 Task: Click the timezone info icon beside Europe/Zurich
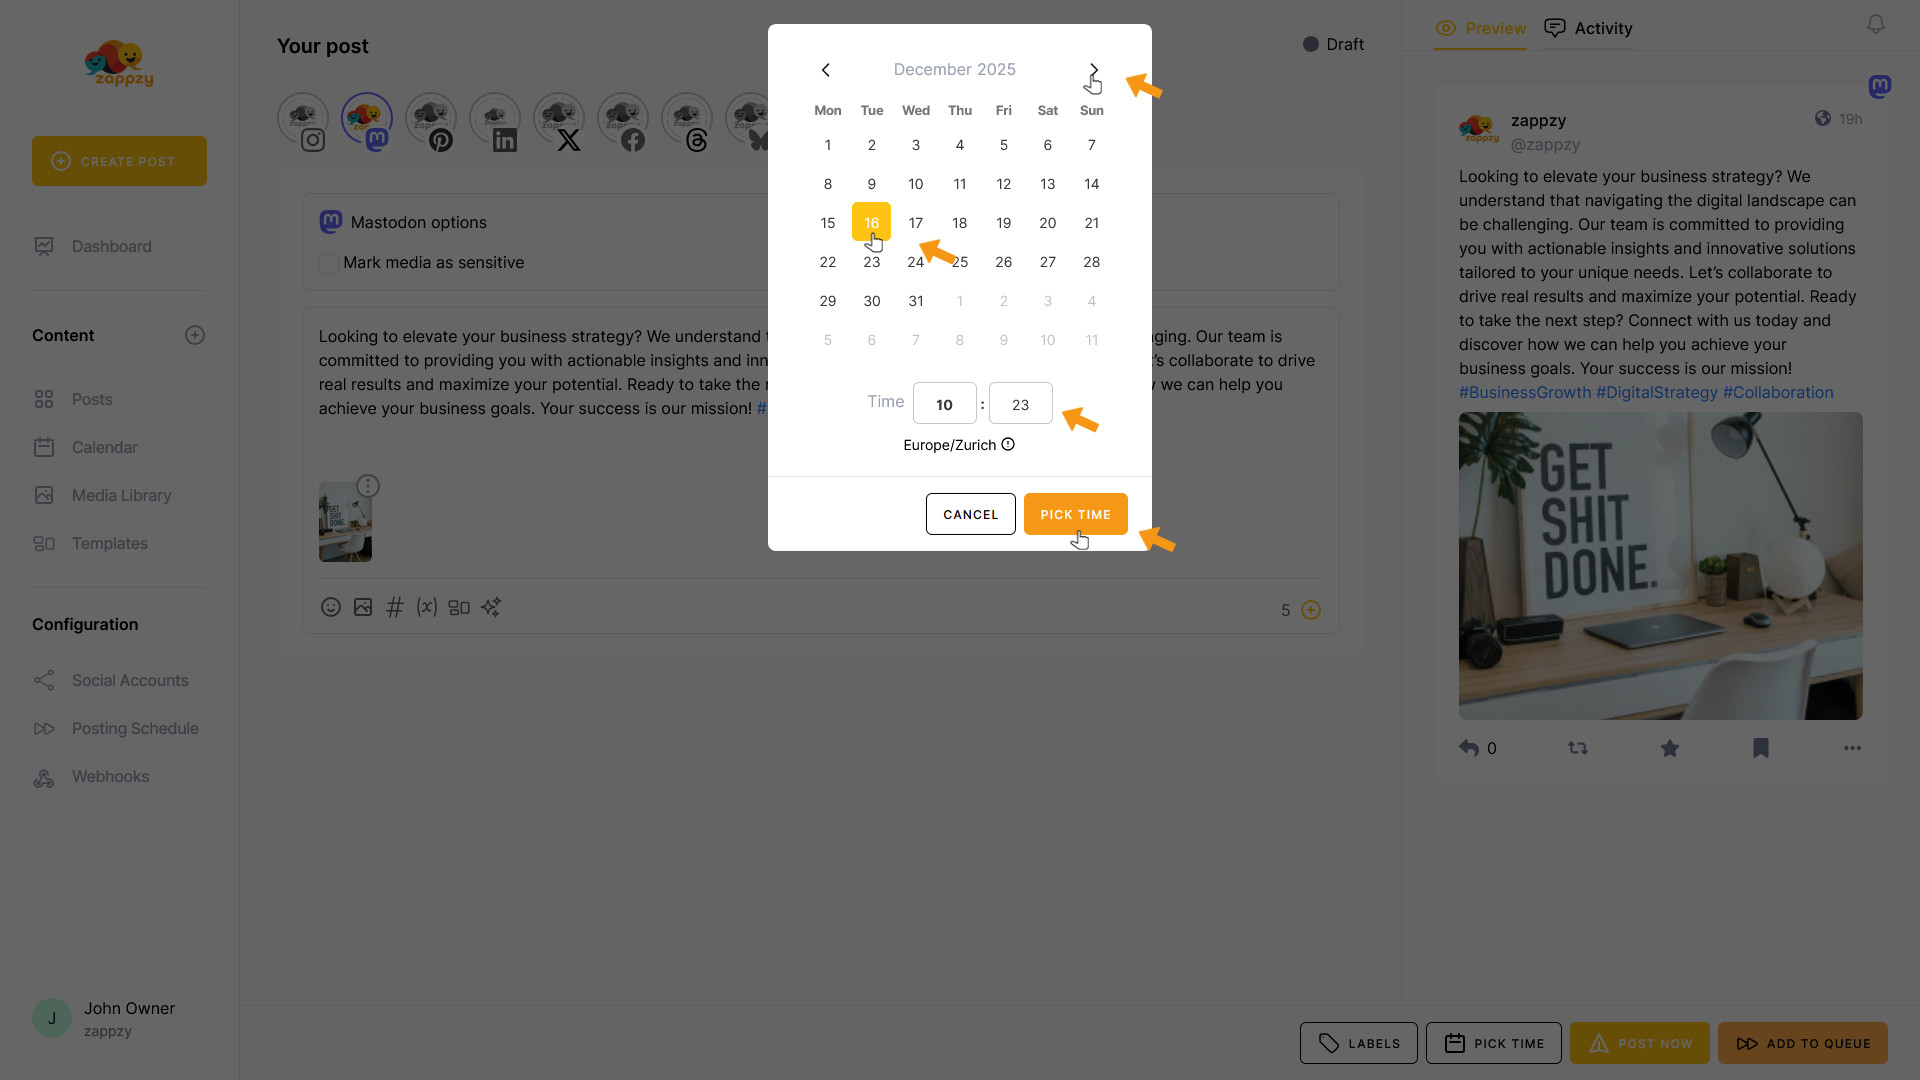1008,445
